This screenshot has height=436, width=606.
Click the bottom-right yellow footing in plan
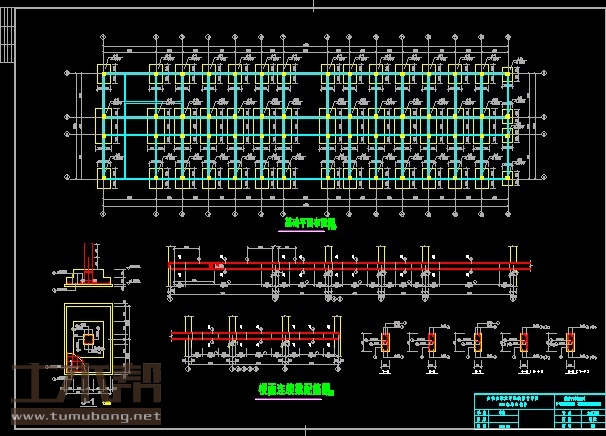click(509, 179)
